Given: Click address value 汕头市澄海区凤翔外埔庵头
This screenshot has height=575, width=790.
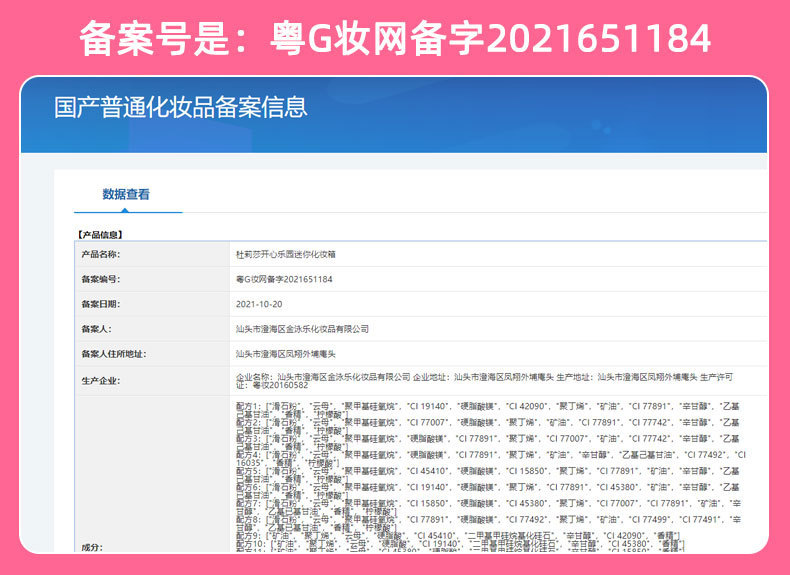Looking at the screenshot, I should (x=286, y=354).
